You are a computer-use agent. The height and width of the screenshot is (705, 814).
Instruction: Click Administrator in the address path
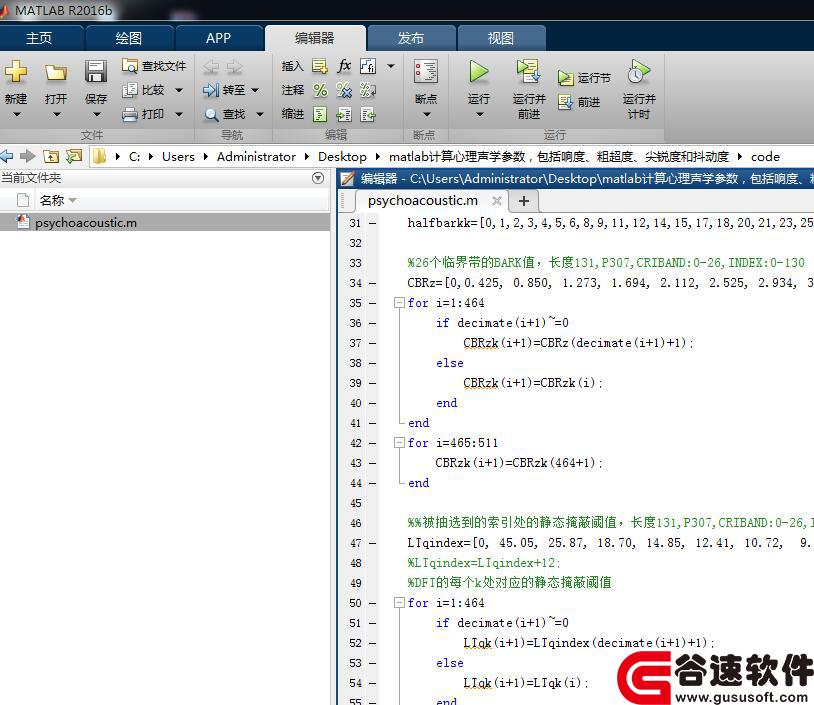[x=256, y=156]
